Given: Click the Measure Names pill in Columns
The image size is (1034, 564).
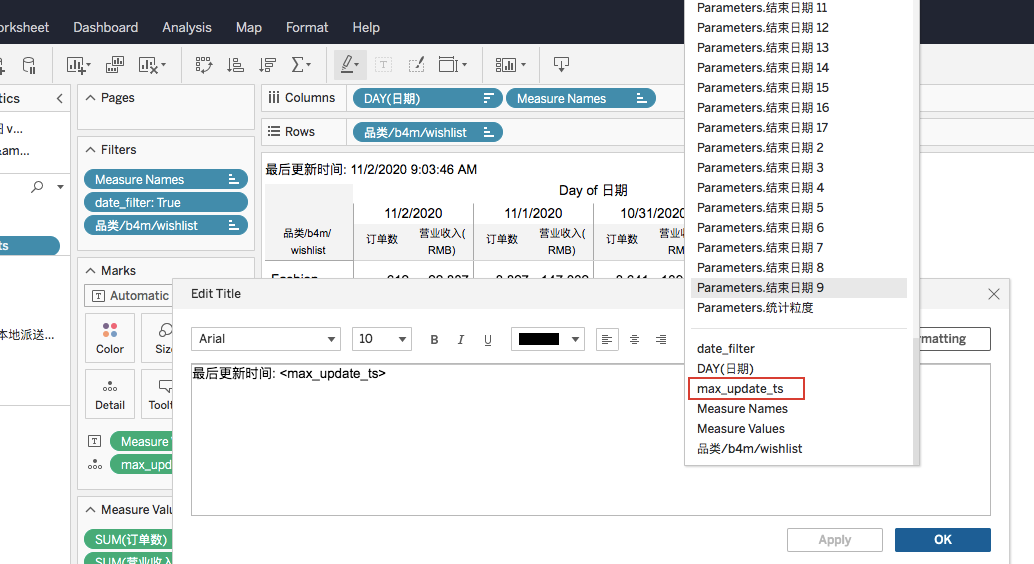Looking at the screenshot, I should [x=580, y=98].
